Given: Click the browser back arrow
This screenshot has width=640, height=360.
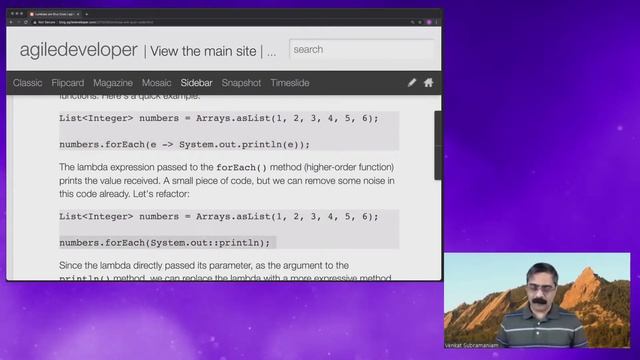Looking at the screenshot, I should (x=11, y=22).
